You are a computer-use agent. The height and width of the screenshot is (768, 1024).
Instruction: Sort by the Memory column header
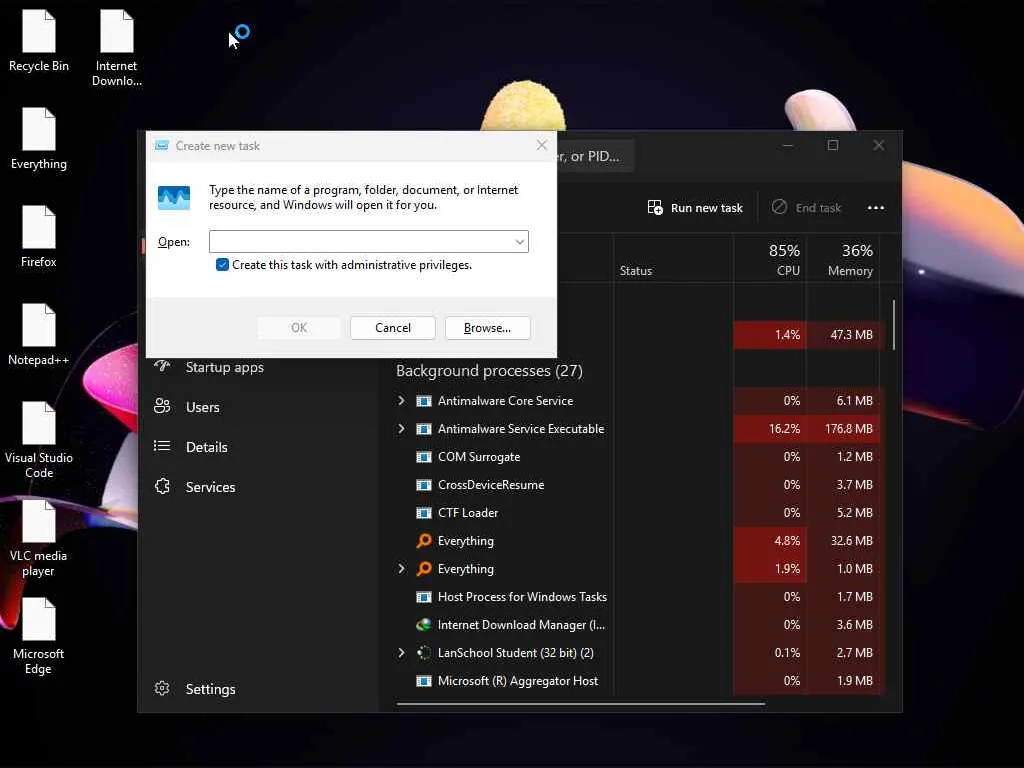(x=843, y=259)
